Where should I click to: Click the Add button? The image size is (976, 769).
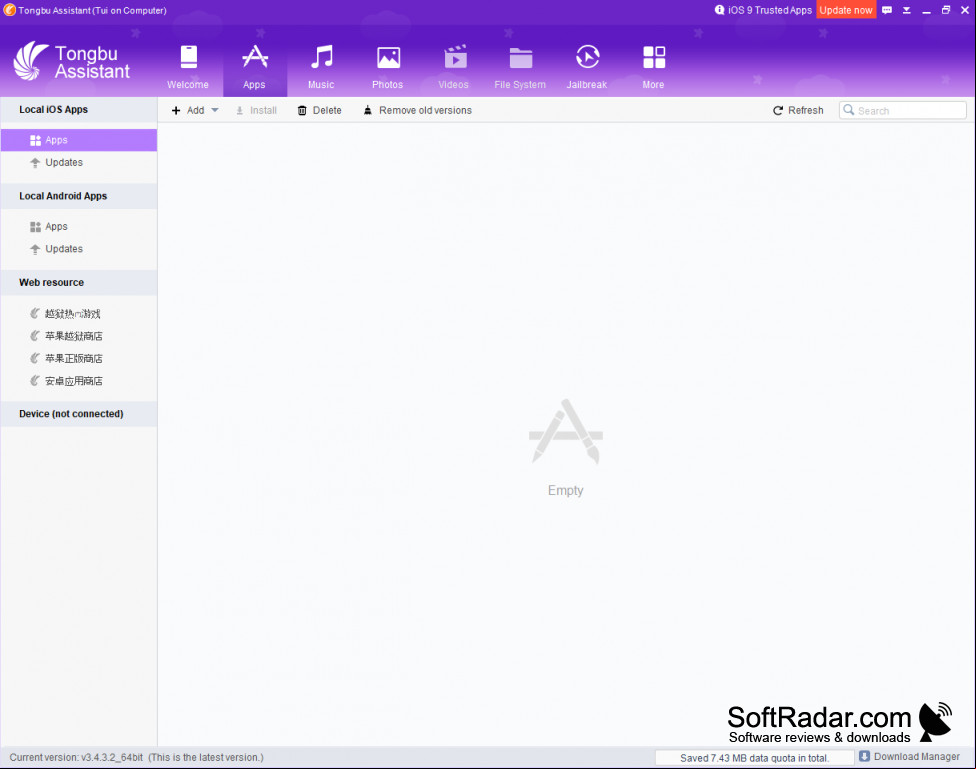(x=188, y=110)
